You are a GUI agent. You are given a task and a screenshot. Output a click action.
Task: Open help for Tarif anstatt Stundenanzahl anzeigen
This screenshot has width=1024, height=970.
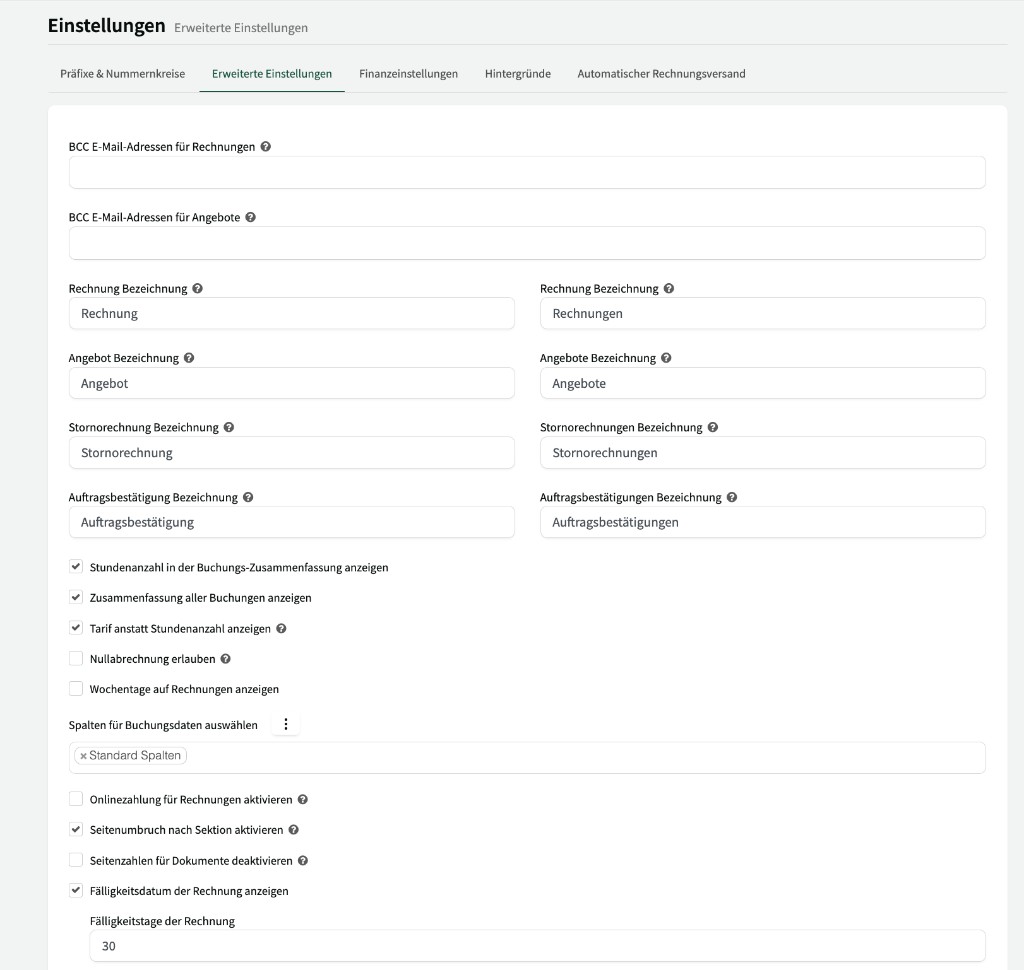282,628
